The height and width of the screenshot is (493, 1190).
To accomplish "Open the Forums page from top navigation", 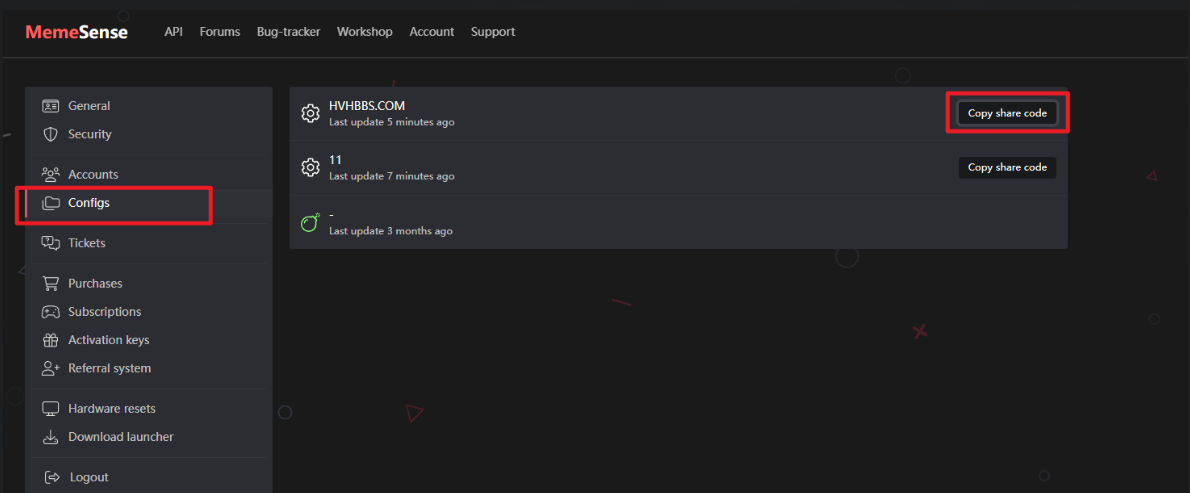I will (x=220, y=32).
